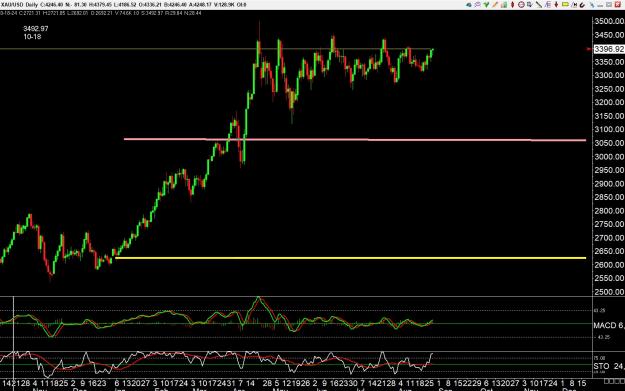
Task: Click the 2700.00 price axis label
Action: coord(609,238)
